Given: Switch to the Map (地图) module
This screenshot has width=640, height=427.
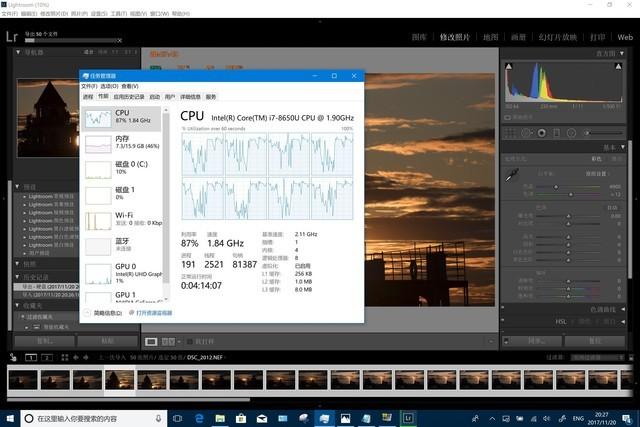Looking at the screenshot, I should [490, 37].
